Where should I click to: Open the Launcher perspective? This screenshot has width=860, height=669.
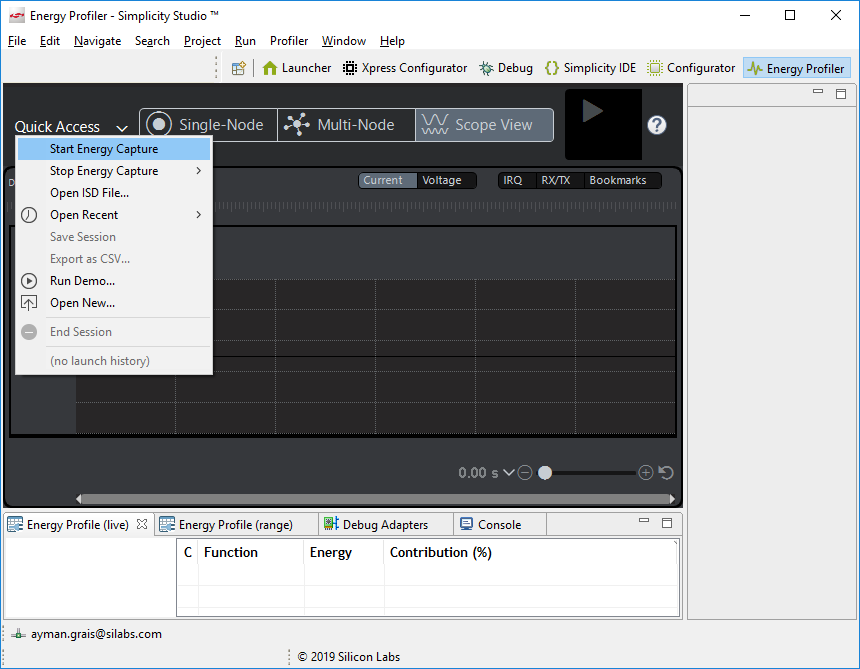point(297,68)
